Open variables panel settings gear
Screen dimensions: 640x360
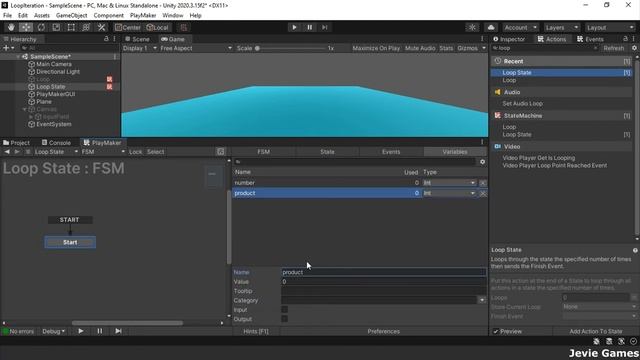point(482,162)
